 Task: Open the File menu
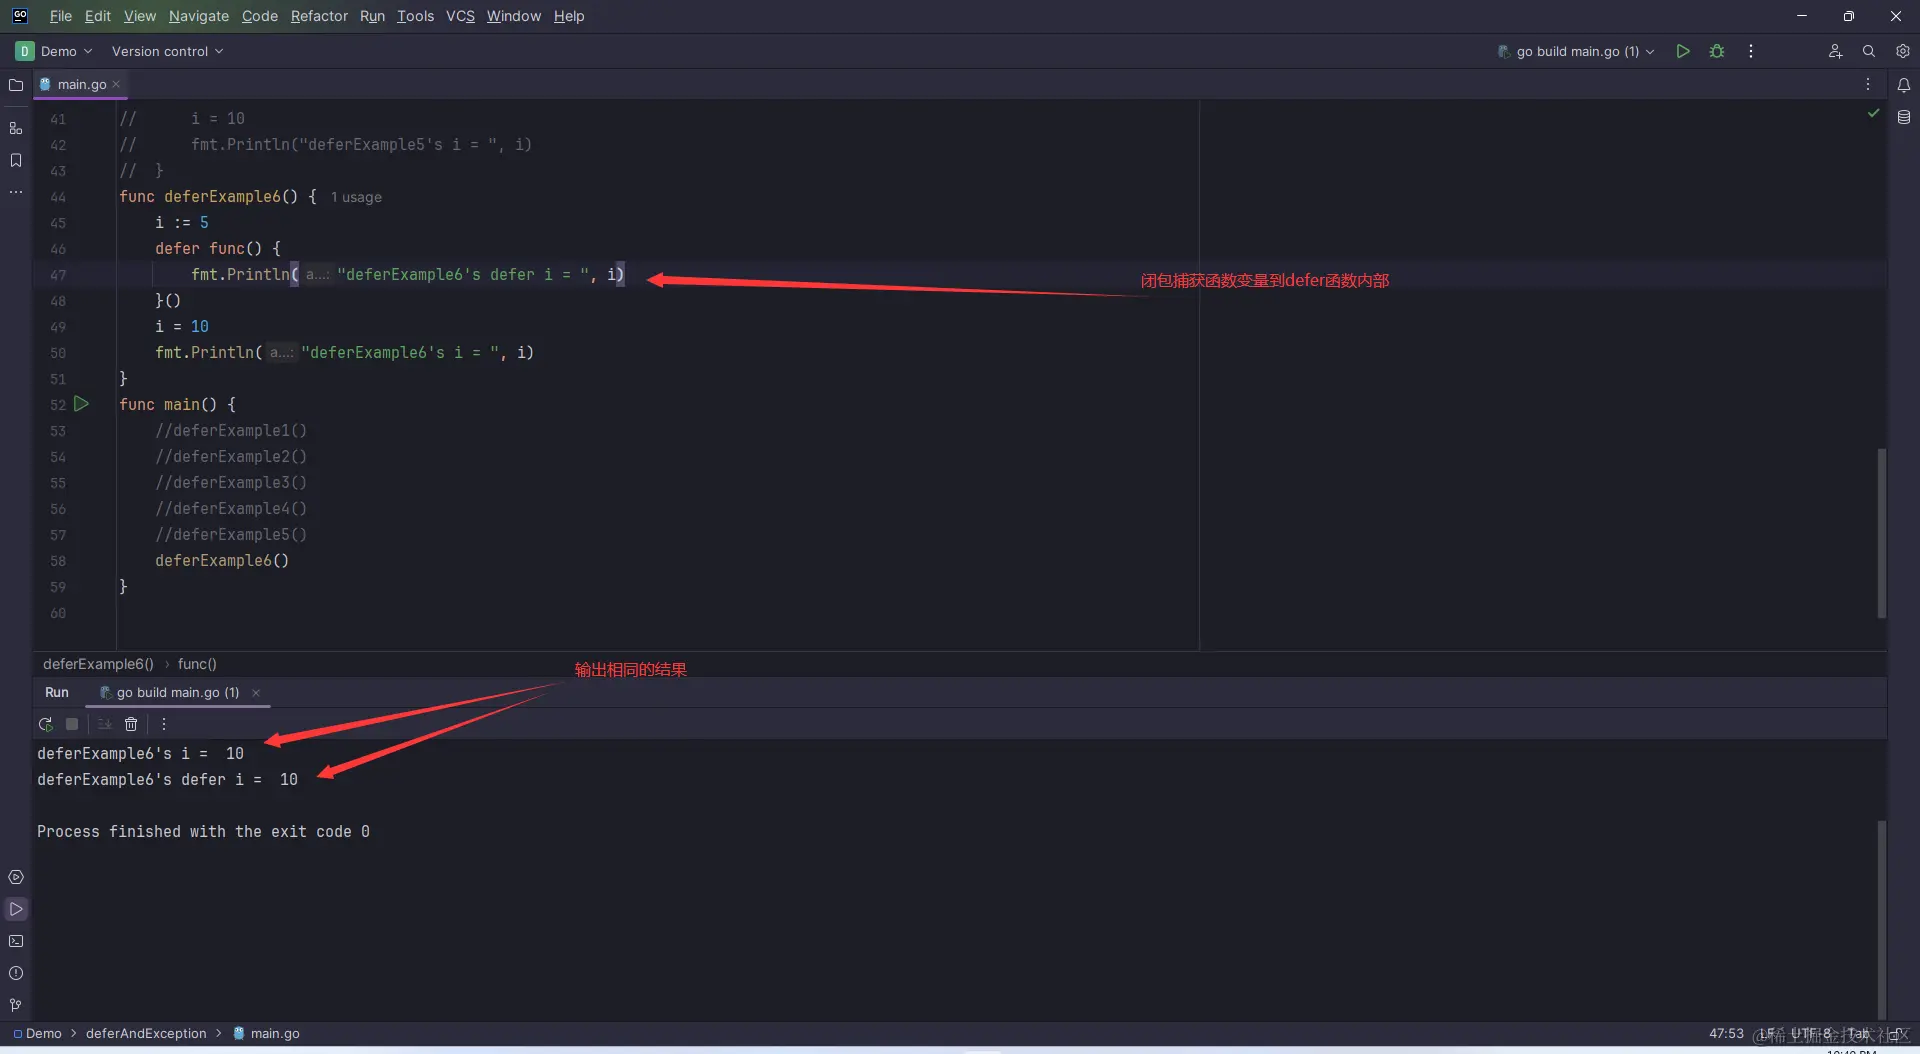pyautogui.click(x=61, y=16)
